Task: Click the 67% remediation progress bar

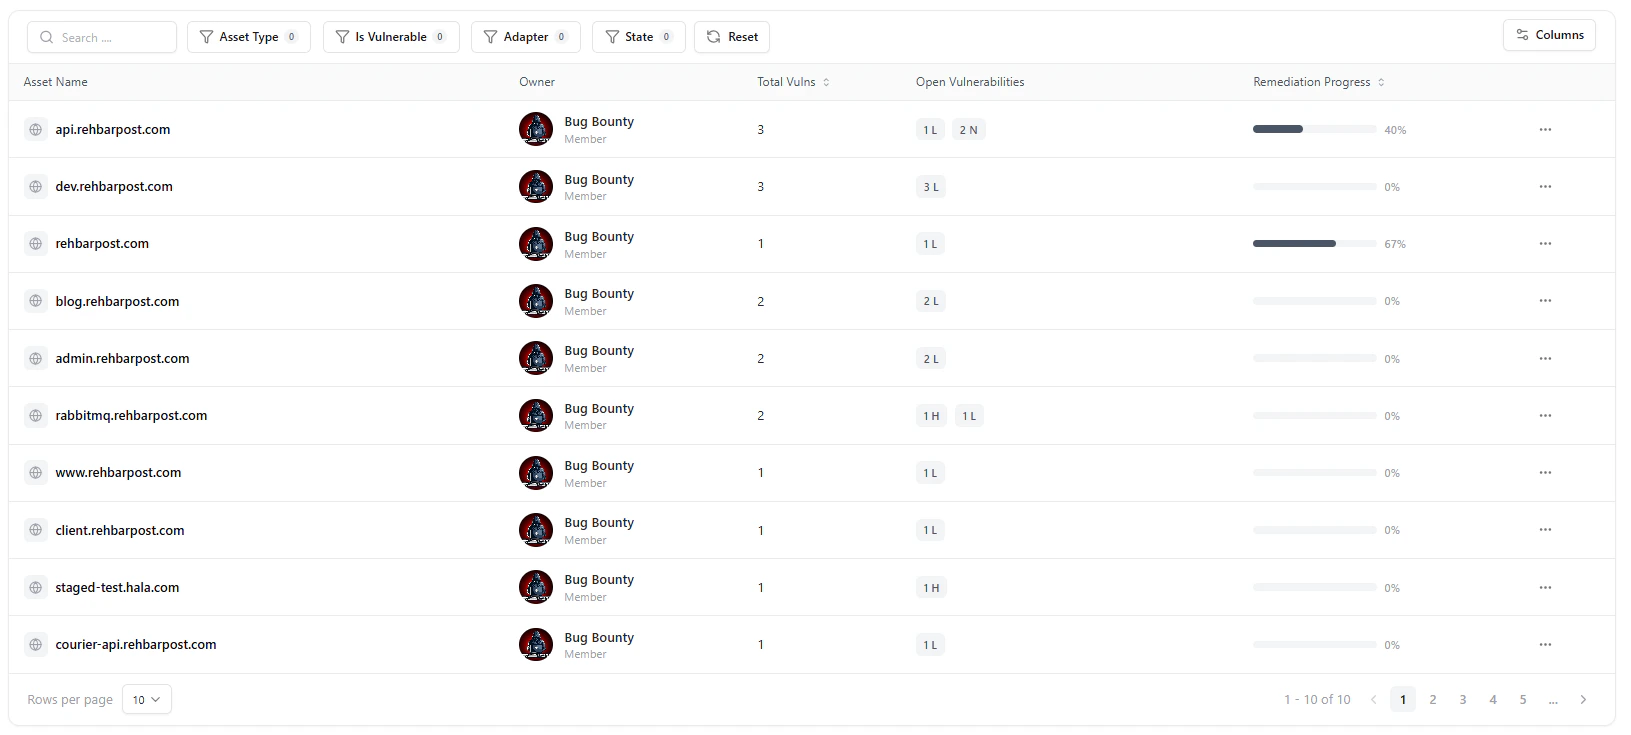Action: (1313, 243)
